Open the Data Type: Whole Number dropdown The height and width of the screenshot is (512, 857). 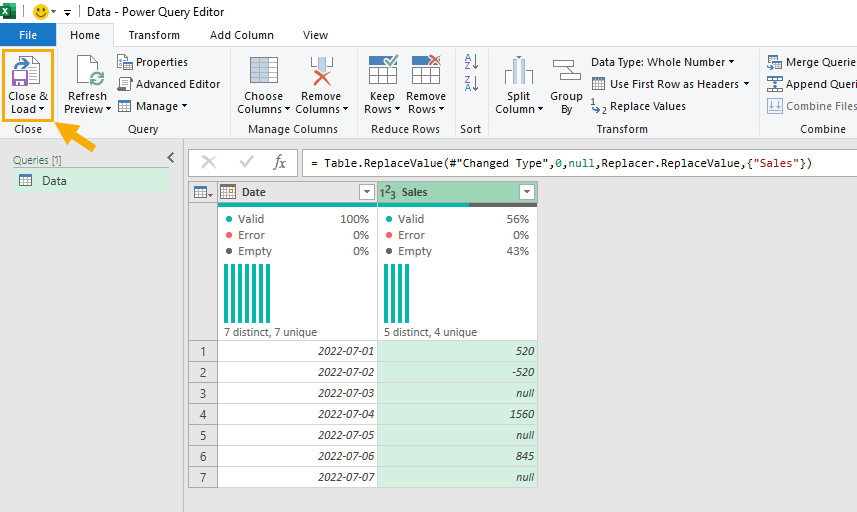pyautogui.click(x=662, y=62)
